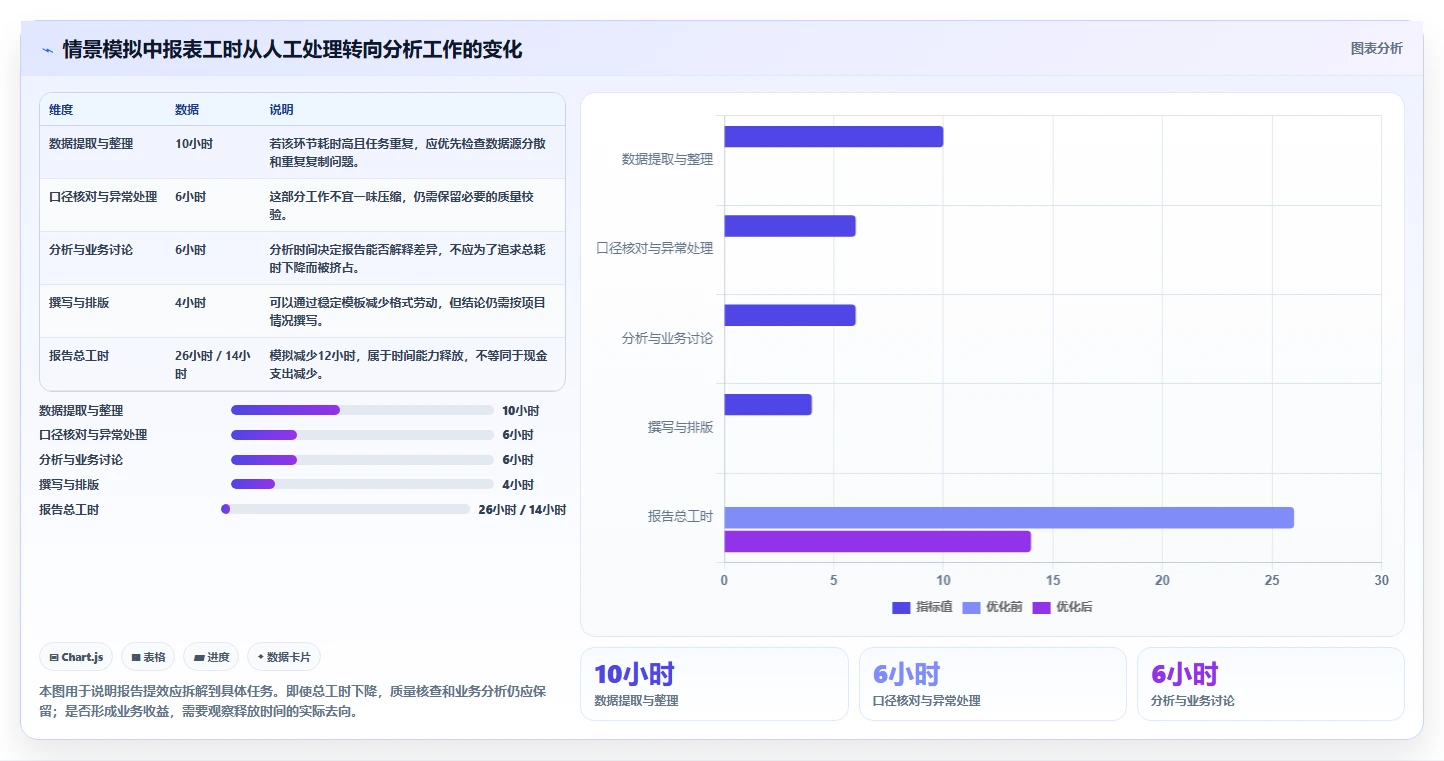Click the 分析与业务讨论 chart bar
This screenshot has height=761, width=1444.
pos(789,315)
